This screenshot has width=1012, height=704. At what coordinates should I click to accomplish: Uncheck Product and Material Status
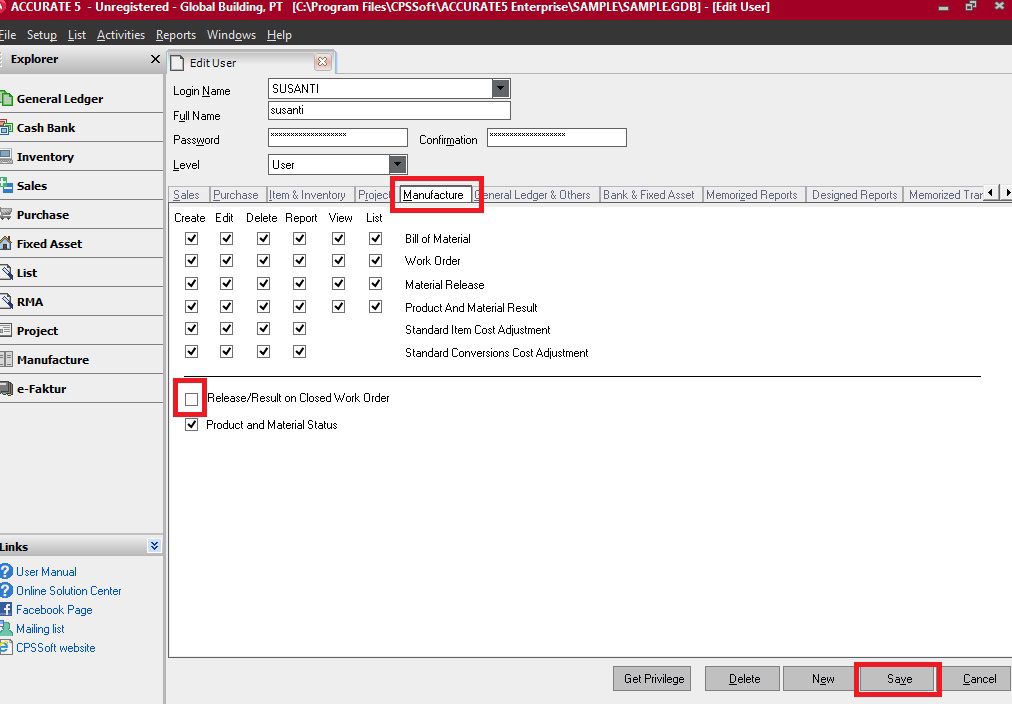pyautogui.click(x=190, y=424)
